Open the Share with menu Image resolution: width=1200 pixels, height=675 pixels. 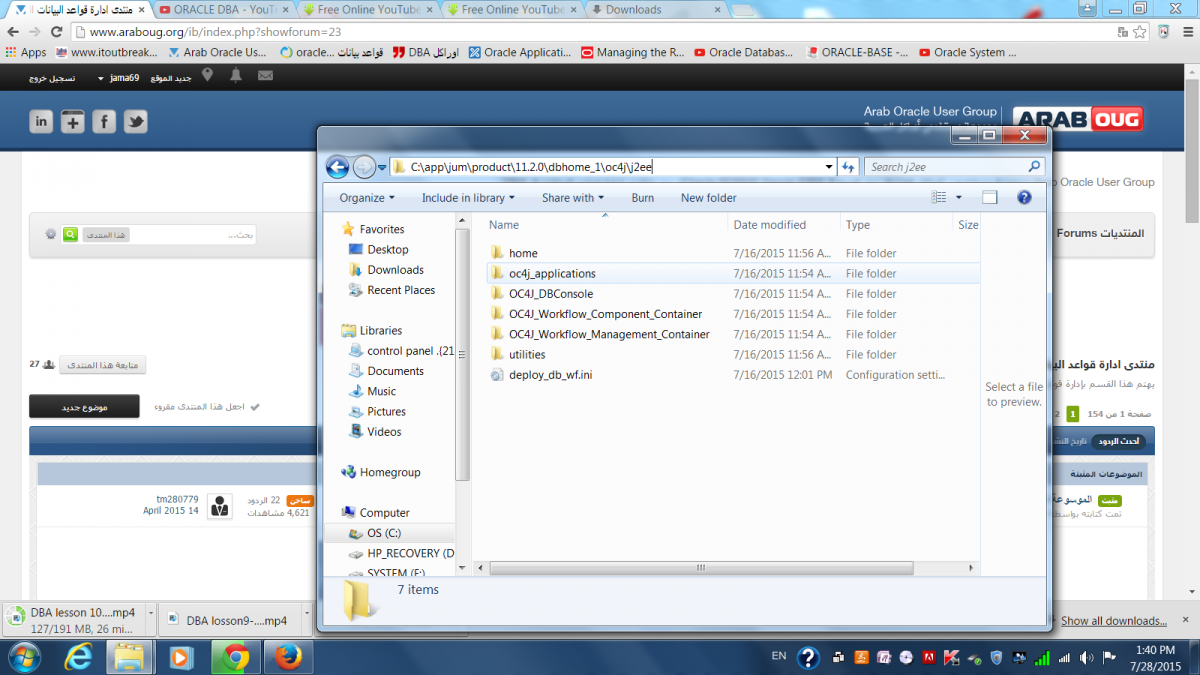coord(573,198)
